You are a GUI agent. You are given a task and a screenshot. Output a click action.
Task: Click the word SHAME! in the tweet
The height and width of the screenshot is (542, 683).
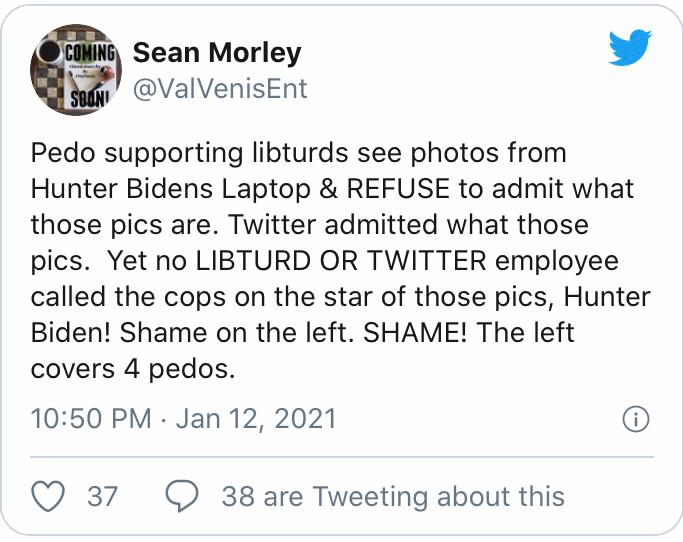click(415, 332)
